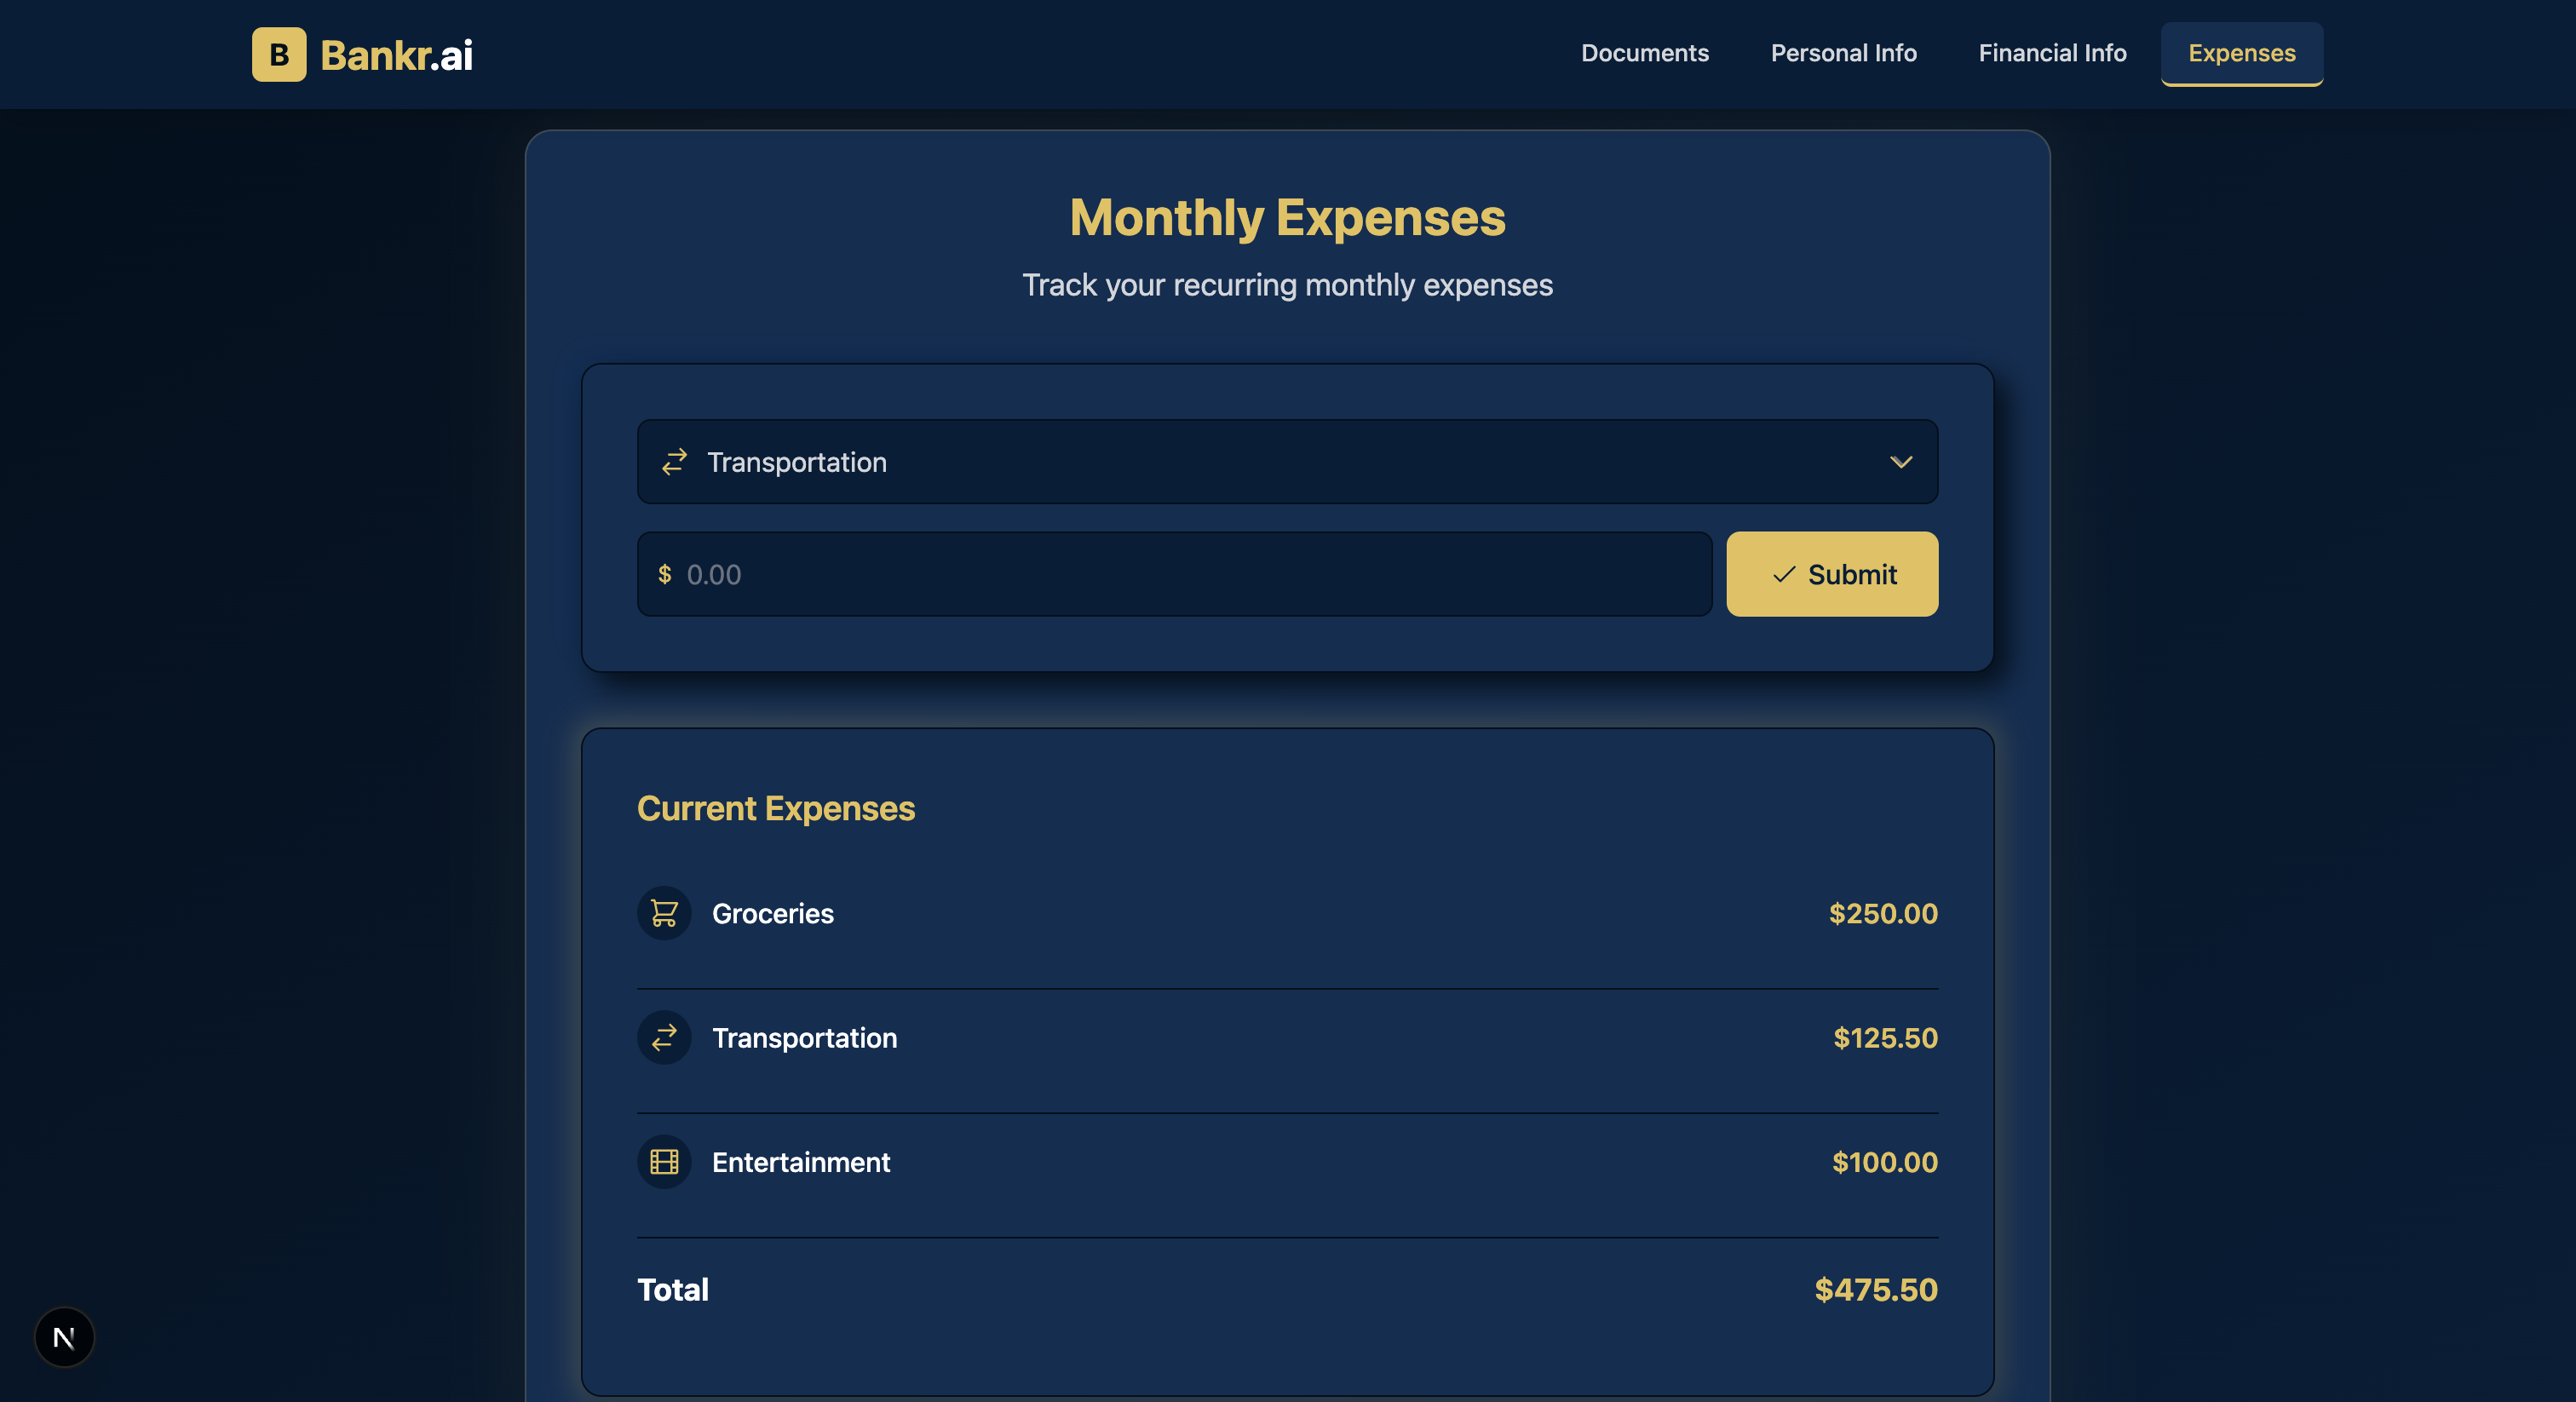
Task: Open the Transportation category selector
Action: 1286,462
